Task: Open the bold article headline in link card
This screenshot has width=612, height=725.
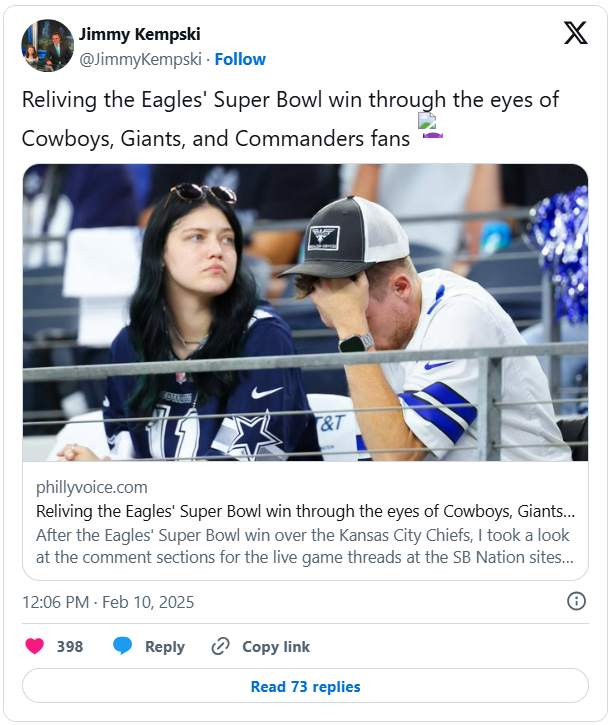Action: pos(305,511)
